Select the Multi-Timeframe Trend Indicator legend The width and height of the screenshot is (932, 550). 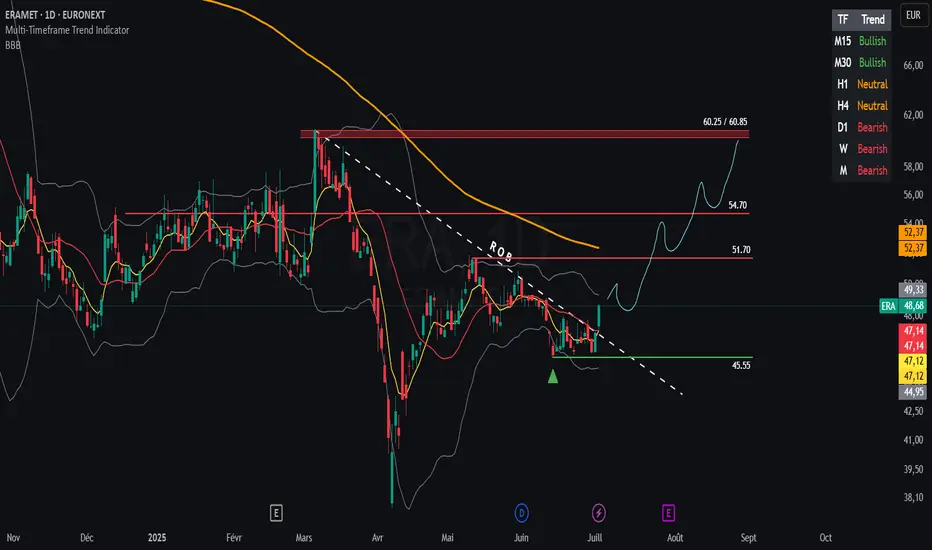(x=67, y=30)
